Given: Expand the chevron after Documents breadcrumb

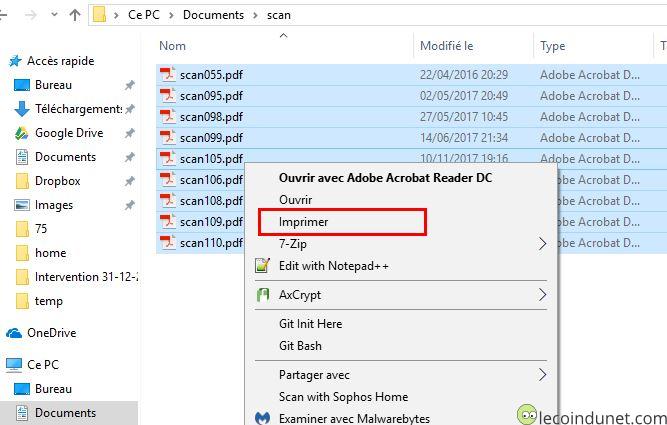Looking at the screenshot, I should pos(255,15).
